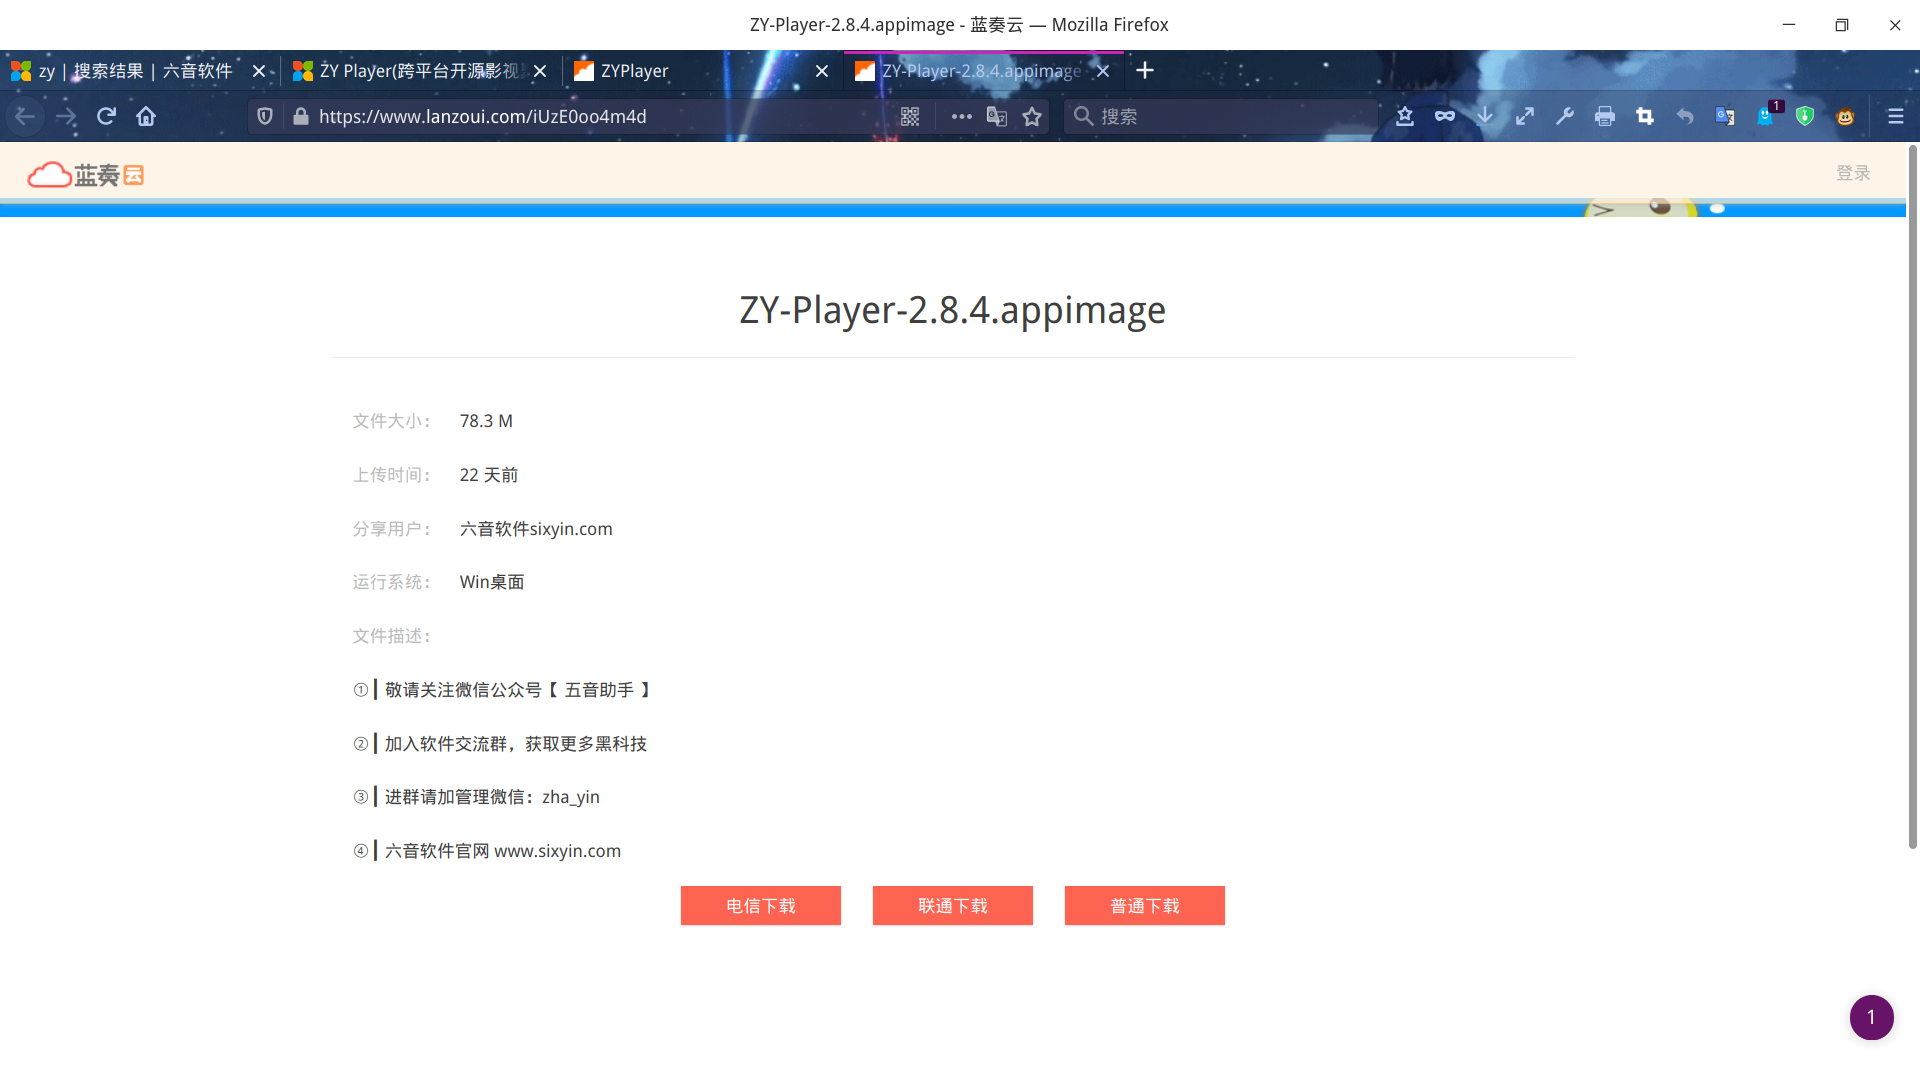Switch to the 六音软件 search results tab
The height and width of the screenshot is (1080, 1920).
[x=130, y=71]
